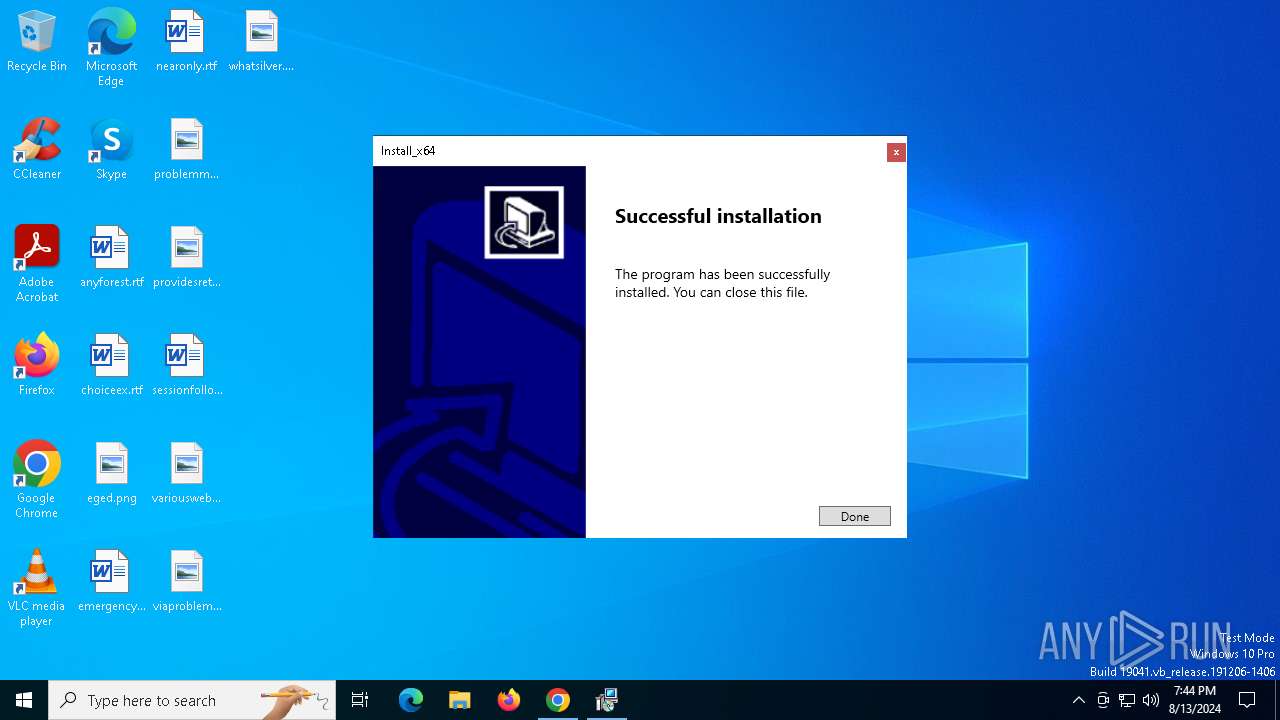Select the whatsilver image file
Screen dimensions: 1280x720
[261, 42]
